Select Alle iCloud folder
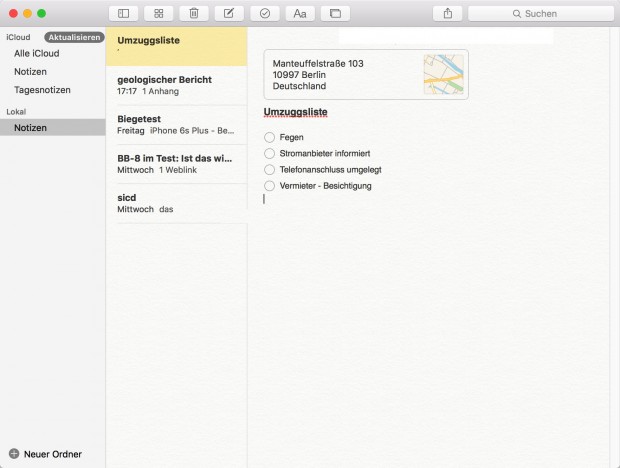 coord(37,53)
